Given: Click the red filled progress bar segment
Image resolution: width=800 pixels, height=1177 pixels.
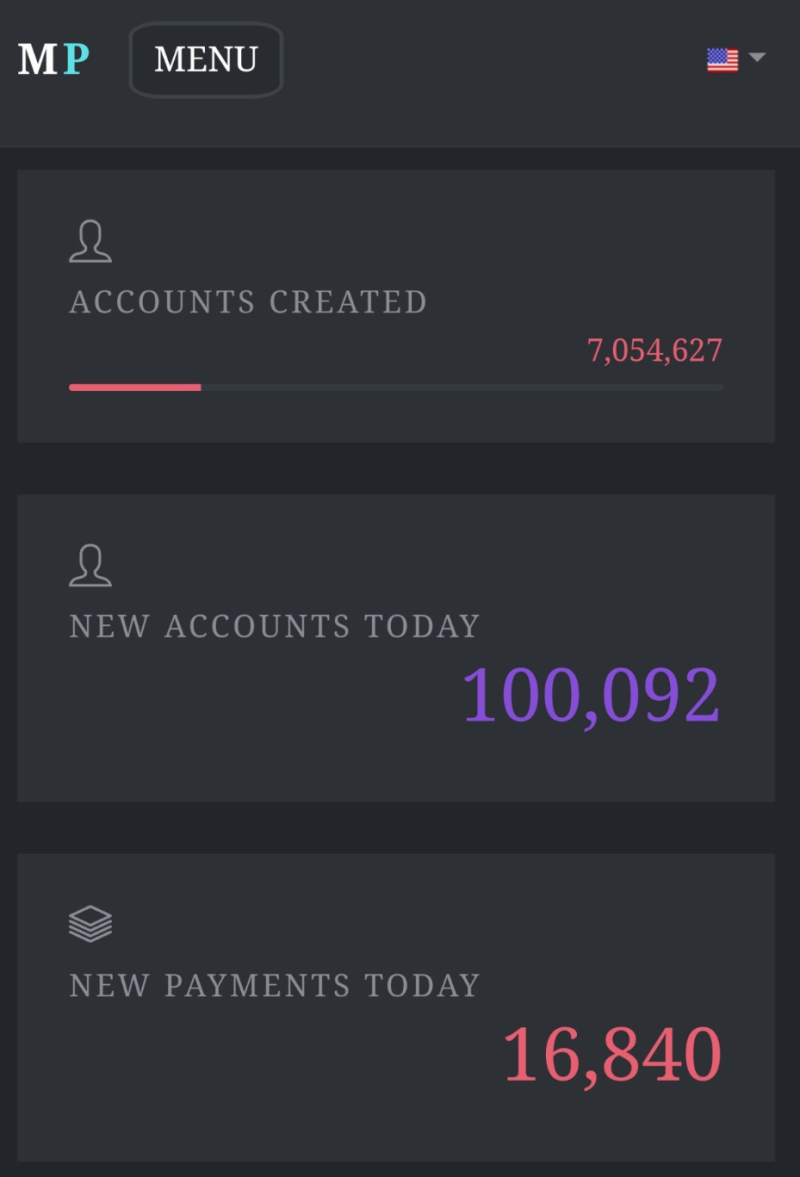Looking at the screenshot, I should point(135,387).
